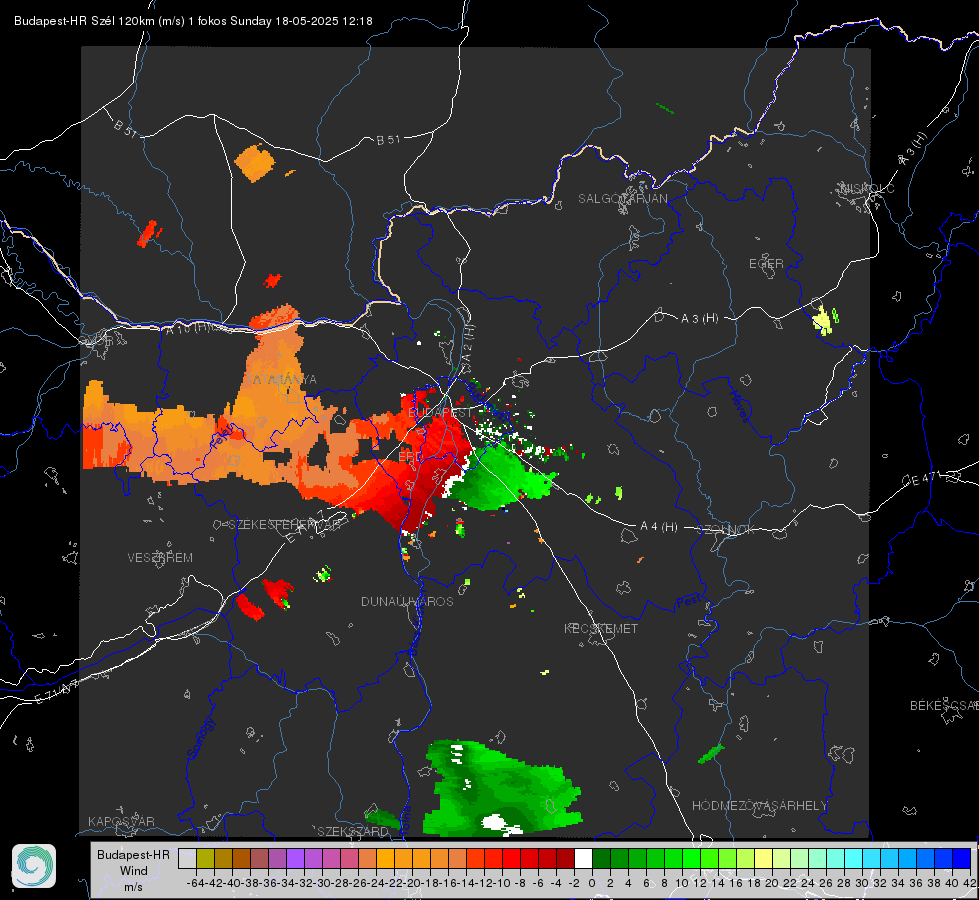Select the dark green legend swatch between 0 and 2
Image resolution: width=979 pixels, height=900 pixels.
coord(601,858)
